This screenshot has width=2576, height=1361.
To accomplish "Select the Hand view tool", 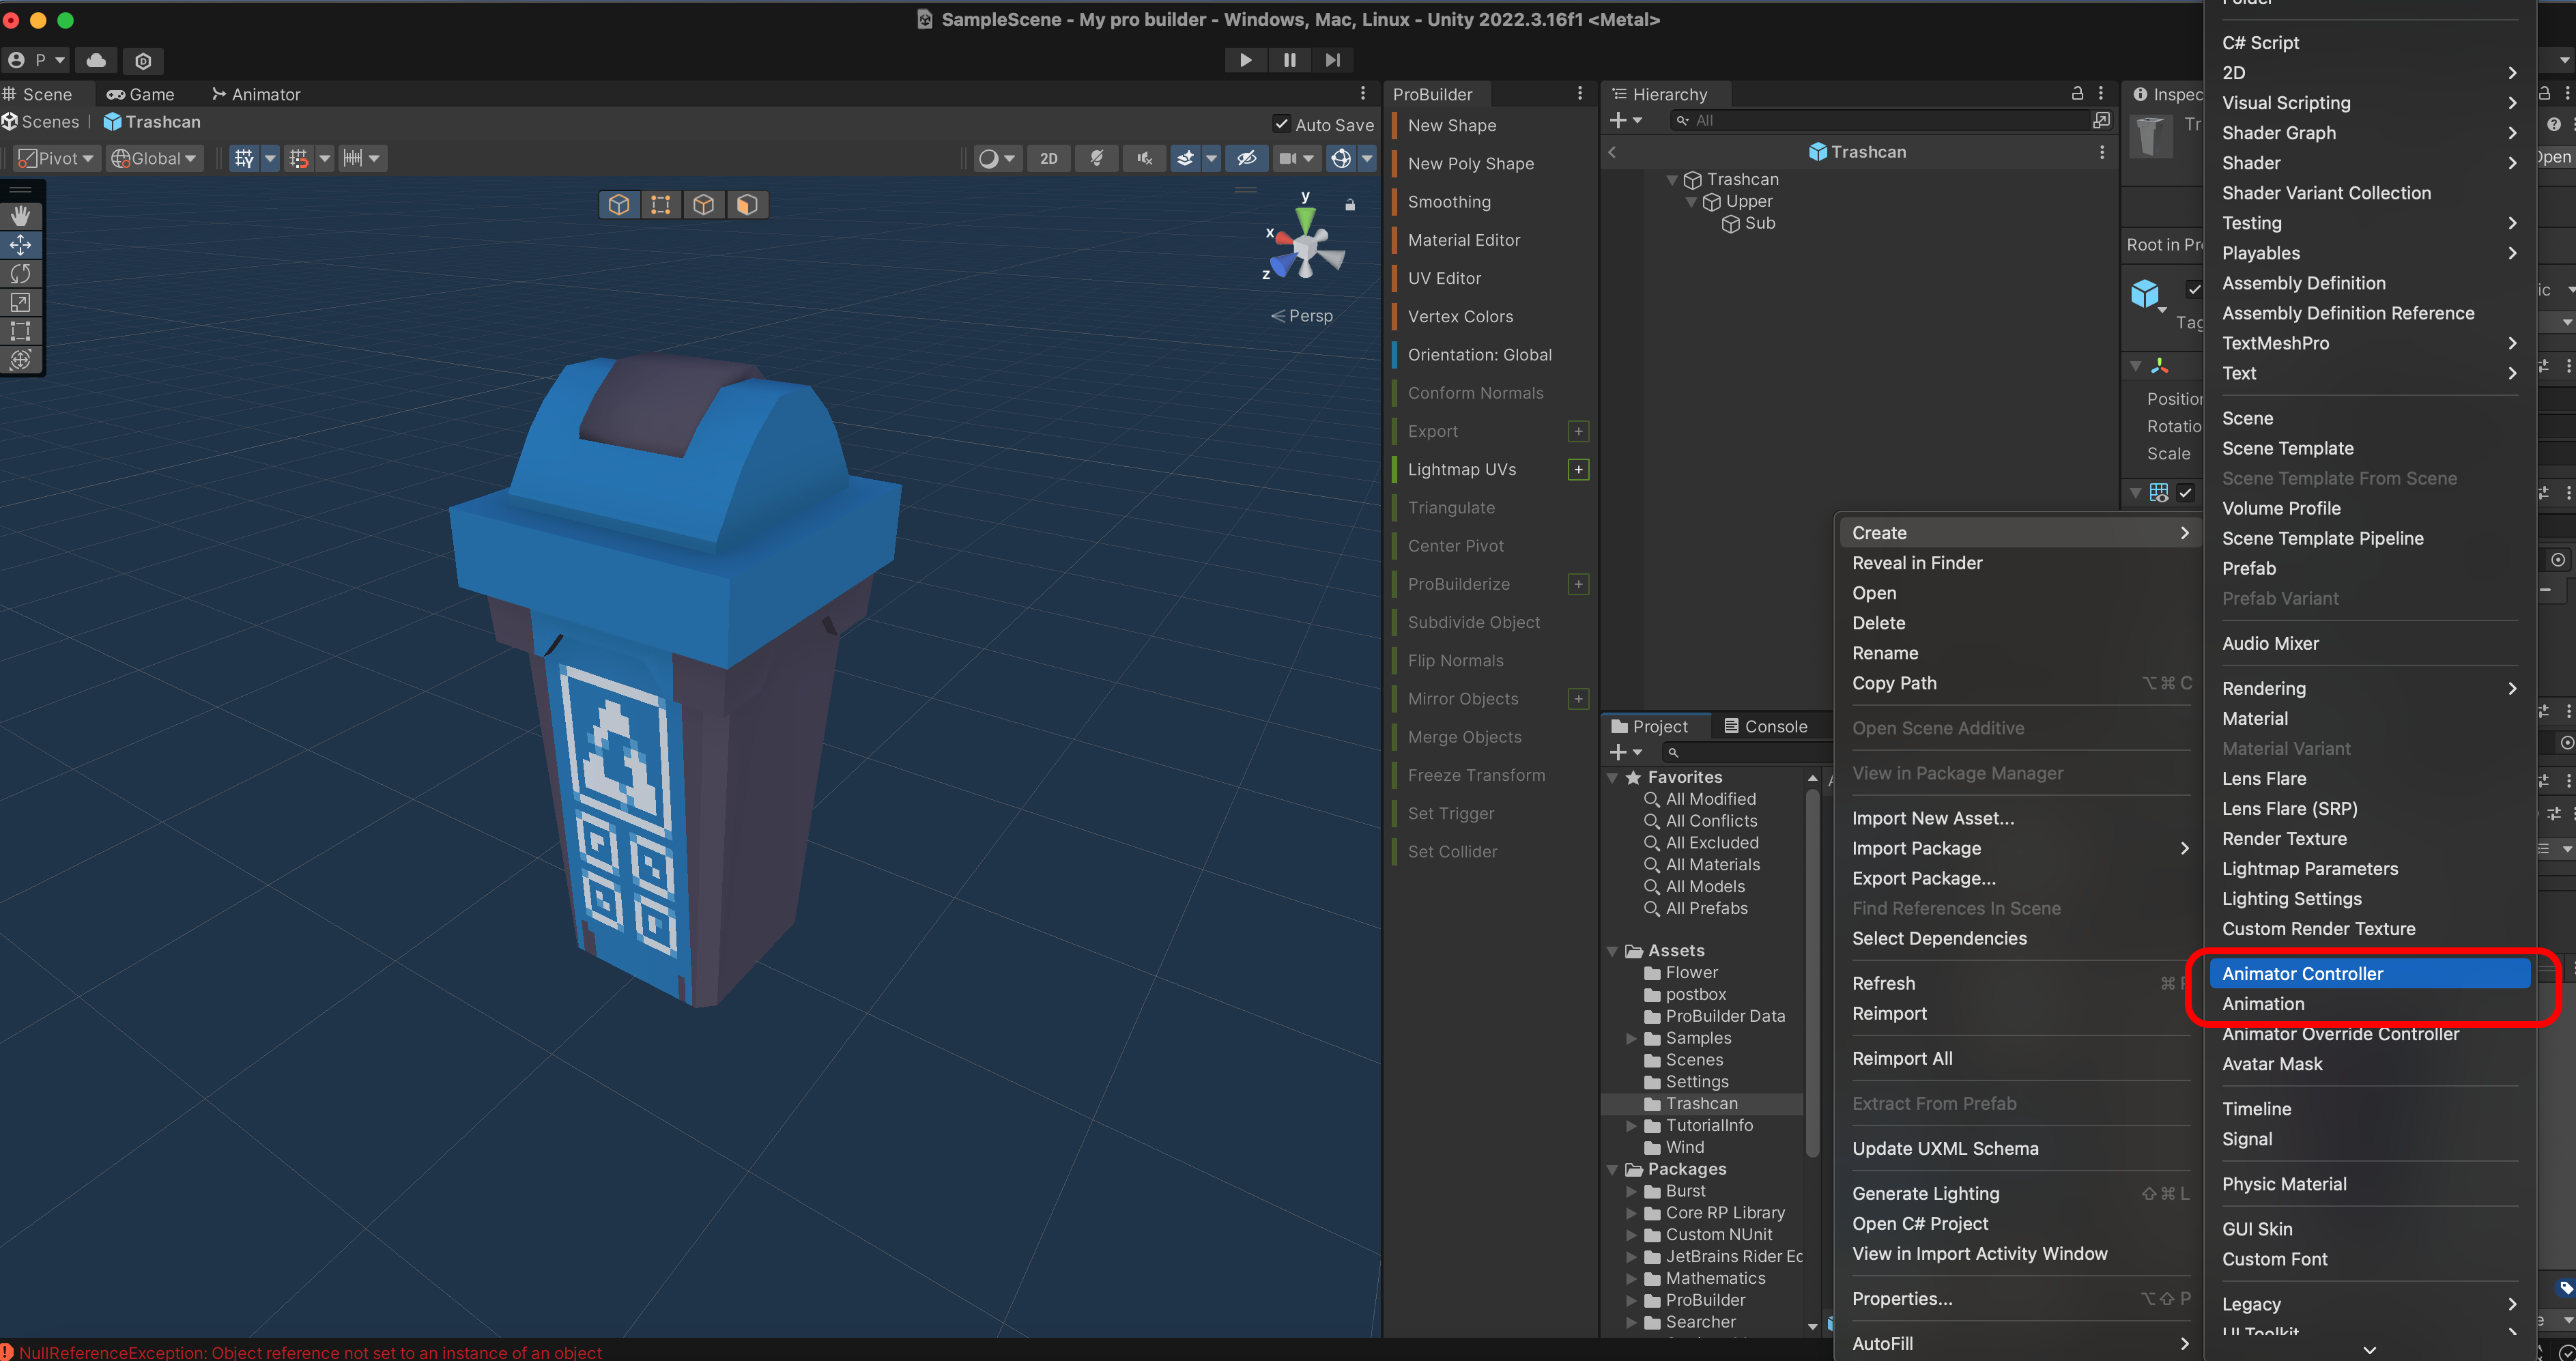I will click(21, 215).
